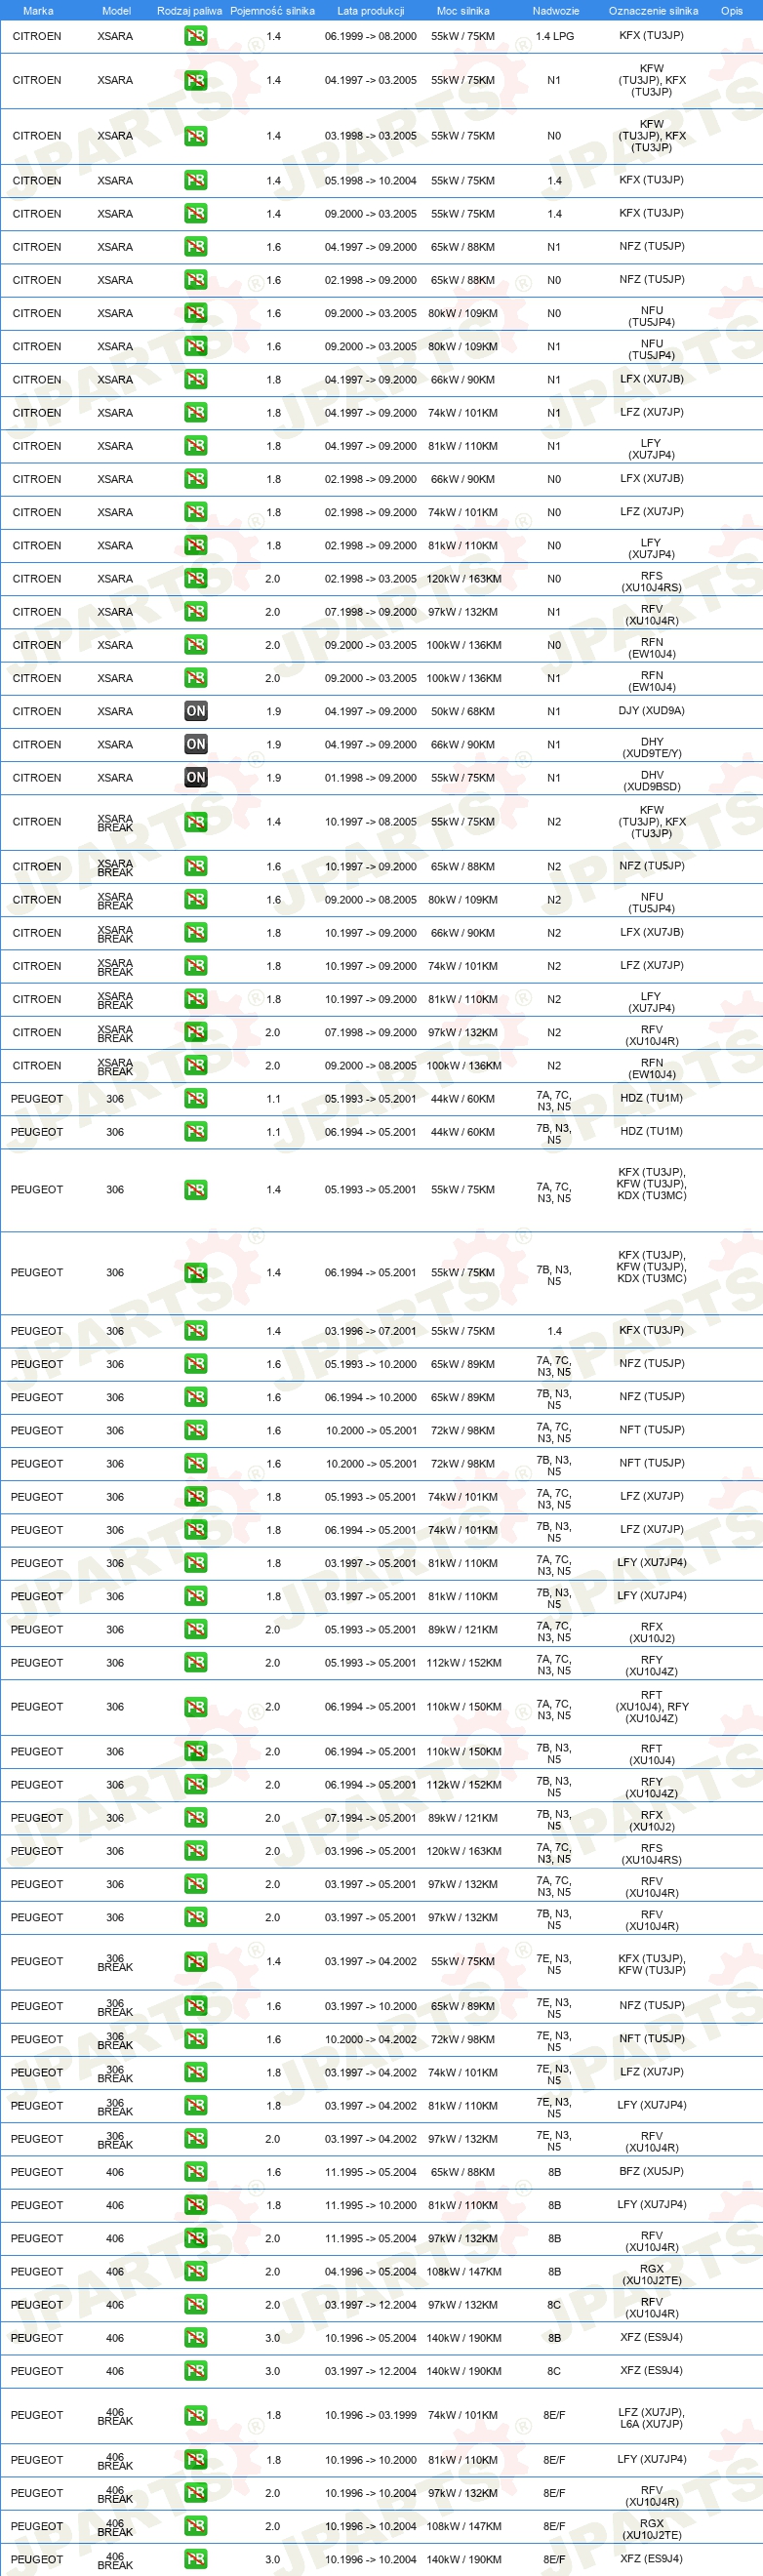Click the Opis column header
This screenshot has height=2576, width=763.
tap(732, 11)
